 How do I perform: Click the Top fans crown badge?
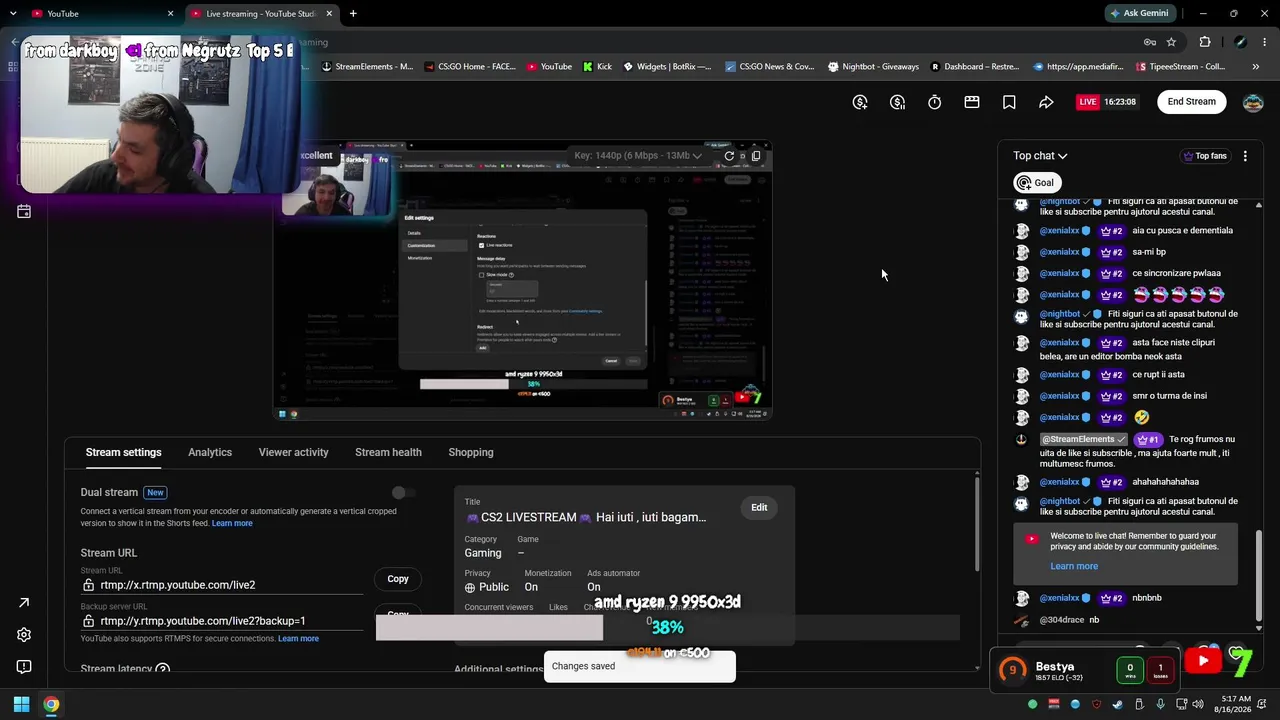pos(1205,156)
